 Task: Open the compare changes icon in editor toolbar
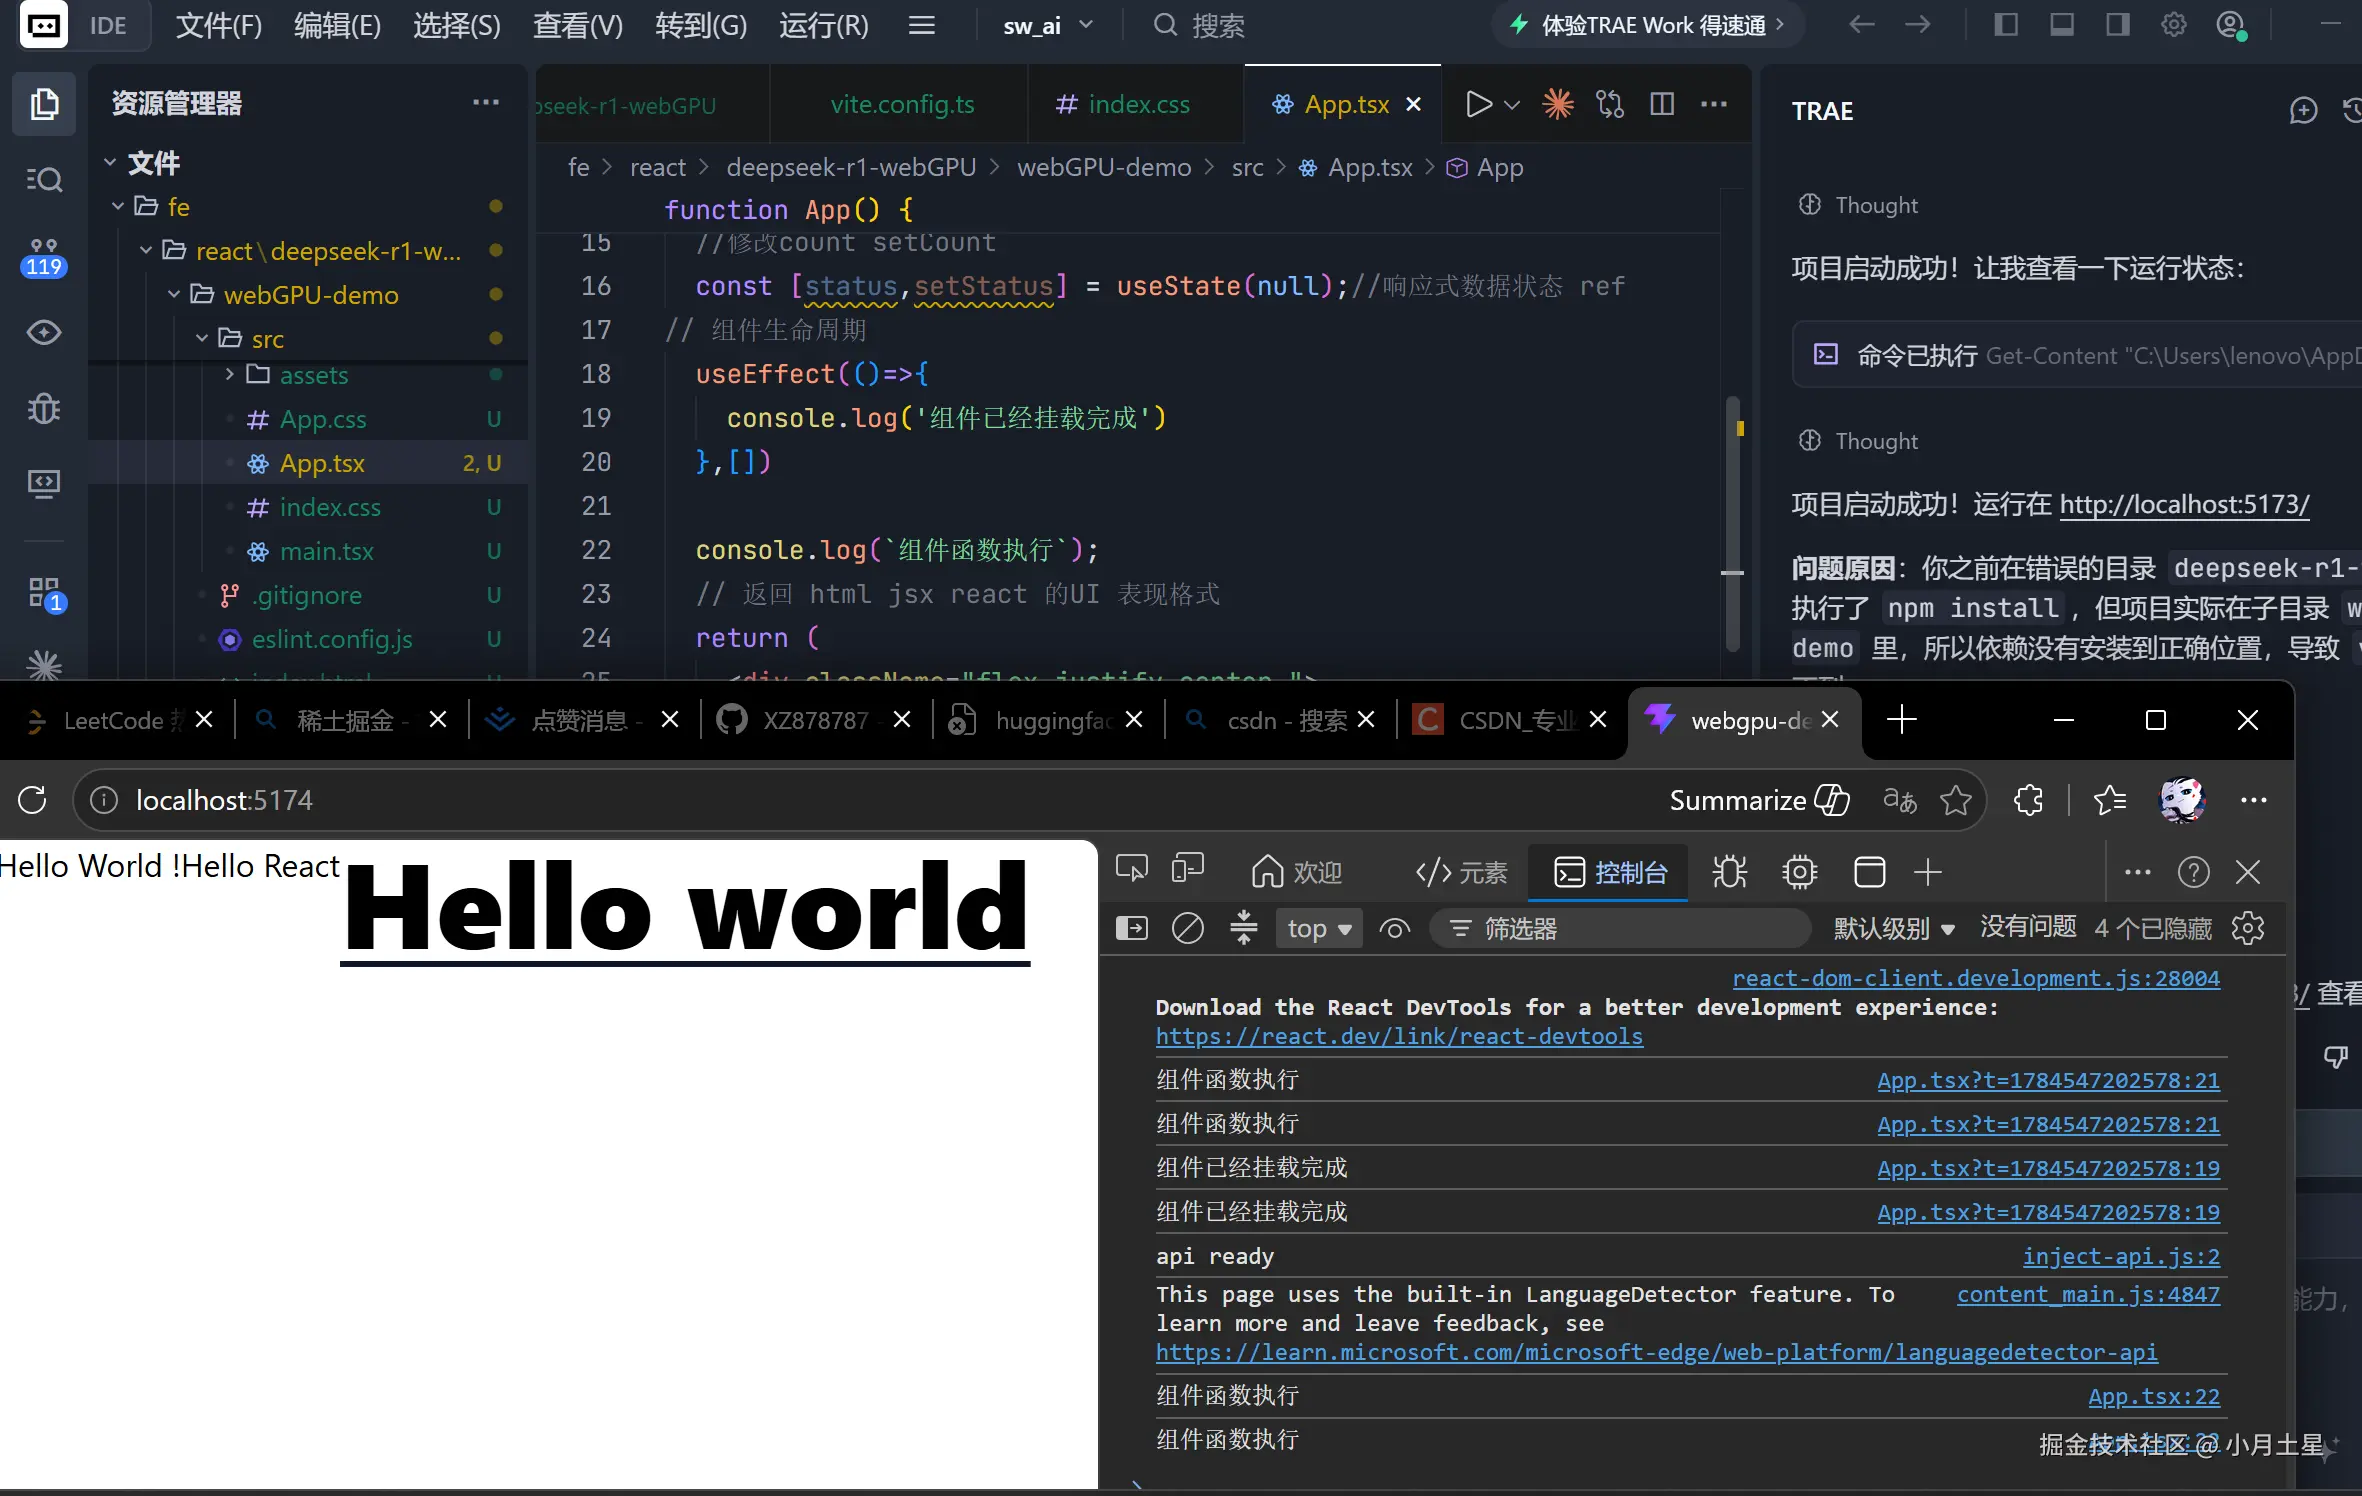click(1610, 104)
